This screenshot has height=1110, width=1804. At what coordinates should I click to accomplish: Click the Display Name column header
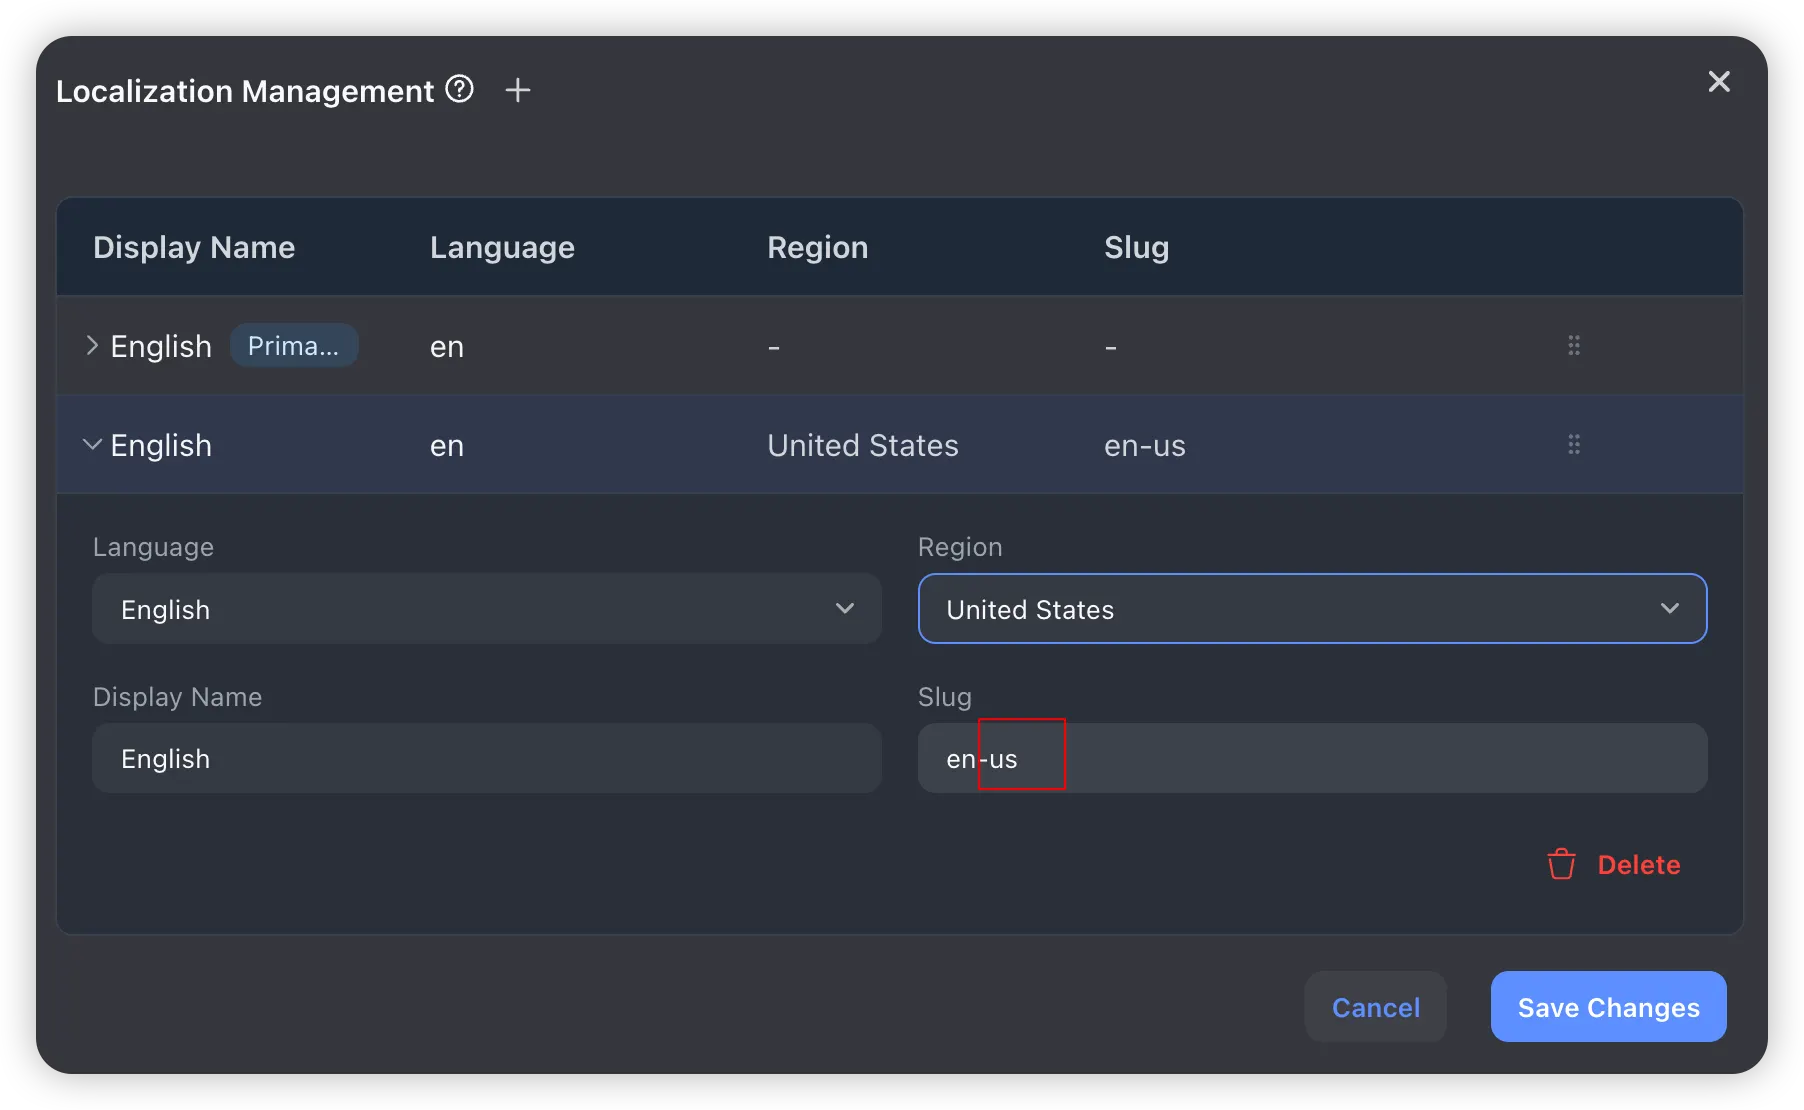[x=194, y=247]
